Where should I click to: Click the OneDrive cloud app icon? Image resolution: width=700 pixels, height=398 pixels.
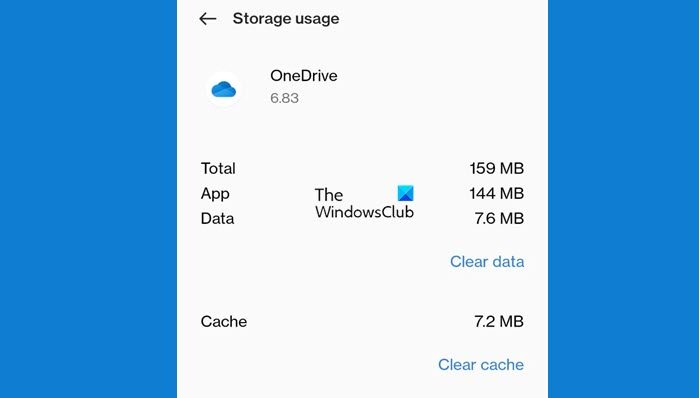pos(224,89)
